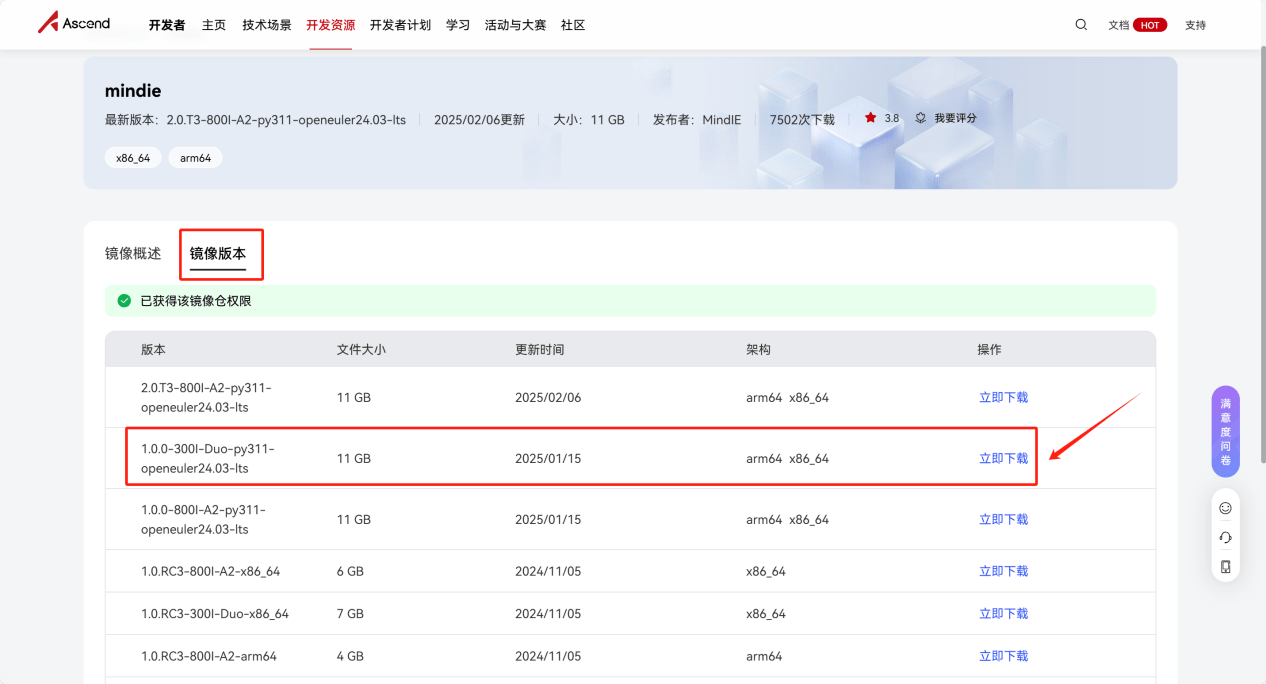
Task: Select the 1.0.RC3-300I-Duo-x86_64 version name
Action: 215,613
